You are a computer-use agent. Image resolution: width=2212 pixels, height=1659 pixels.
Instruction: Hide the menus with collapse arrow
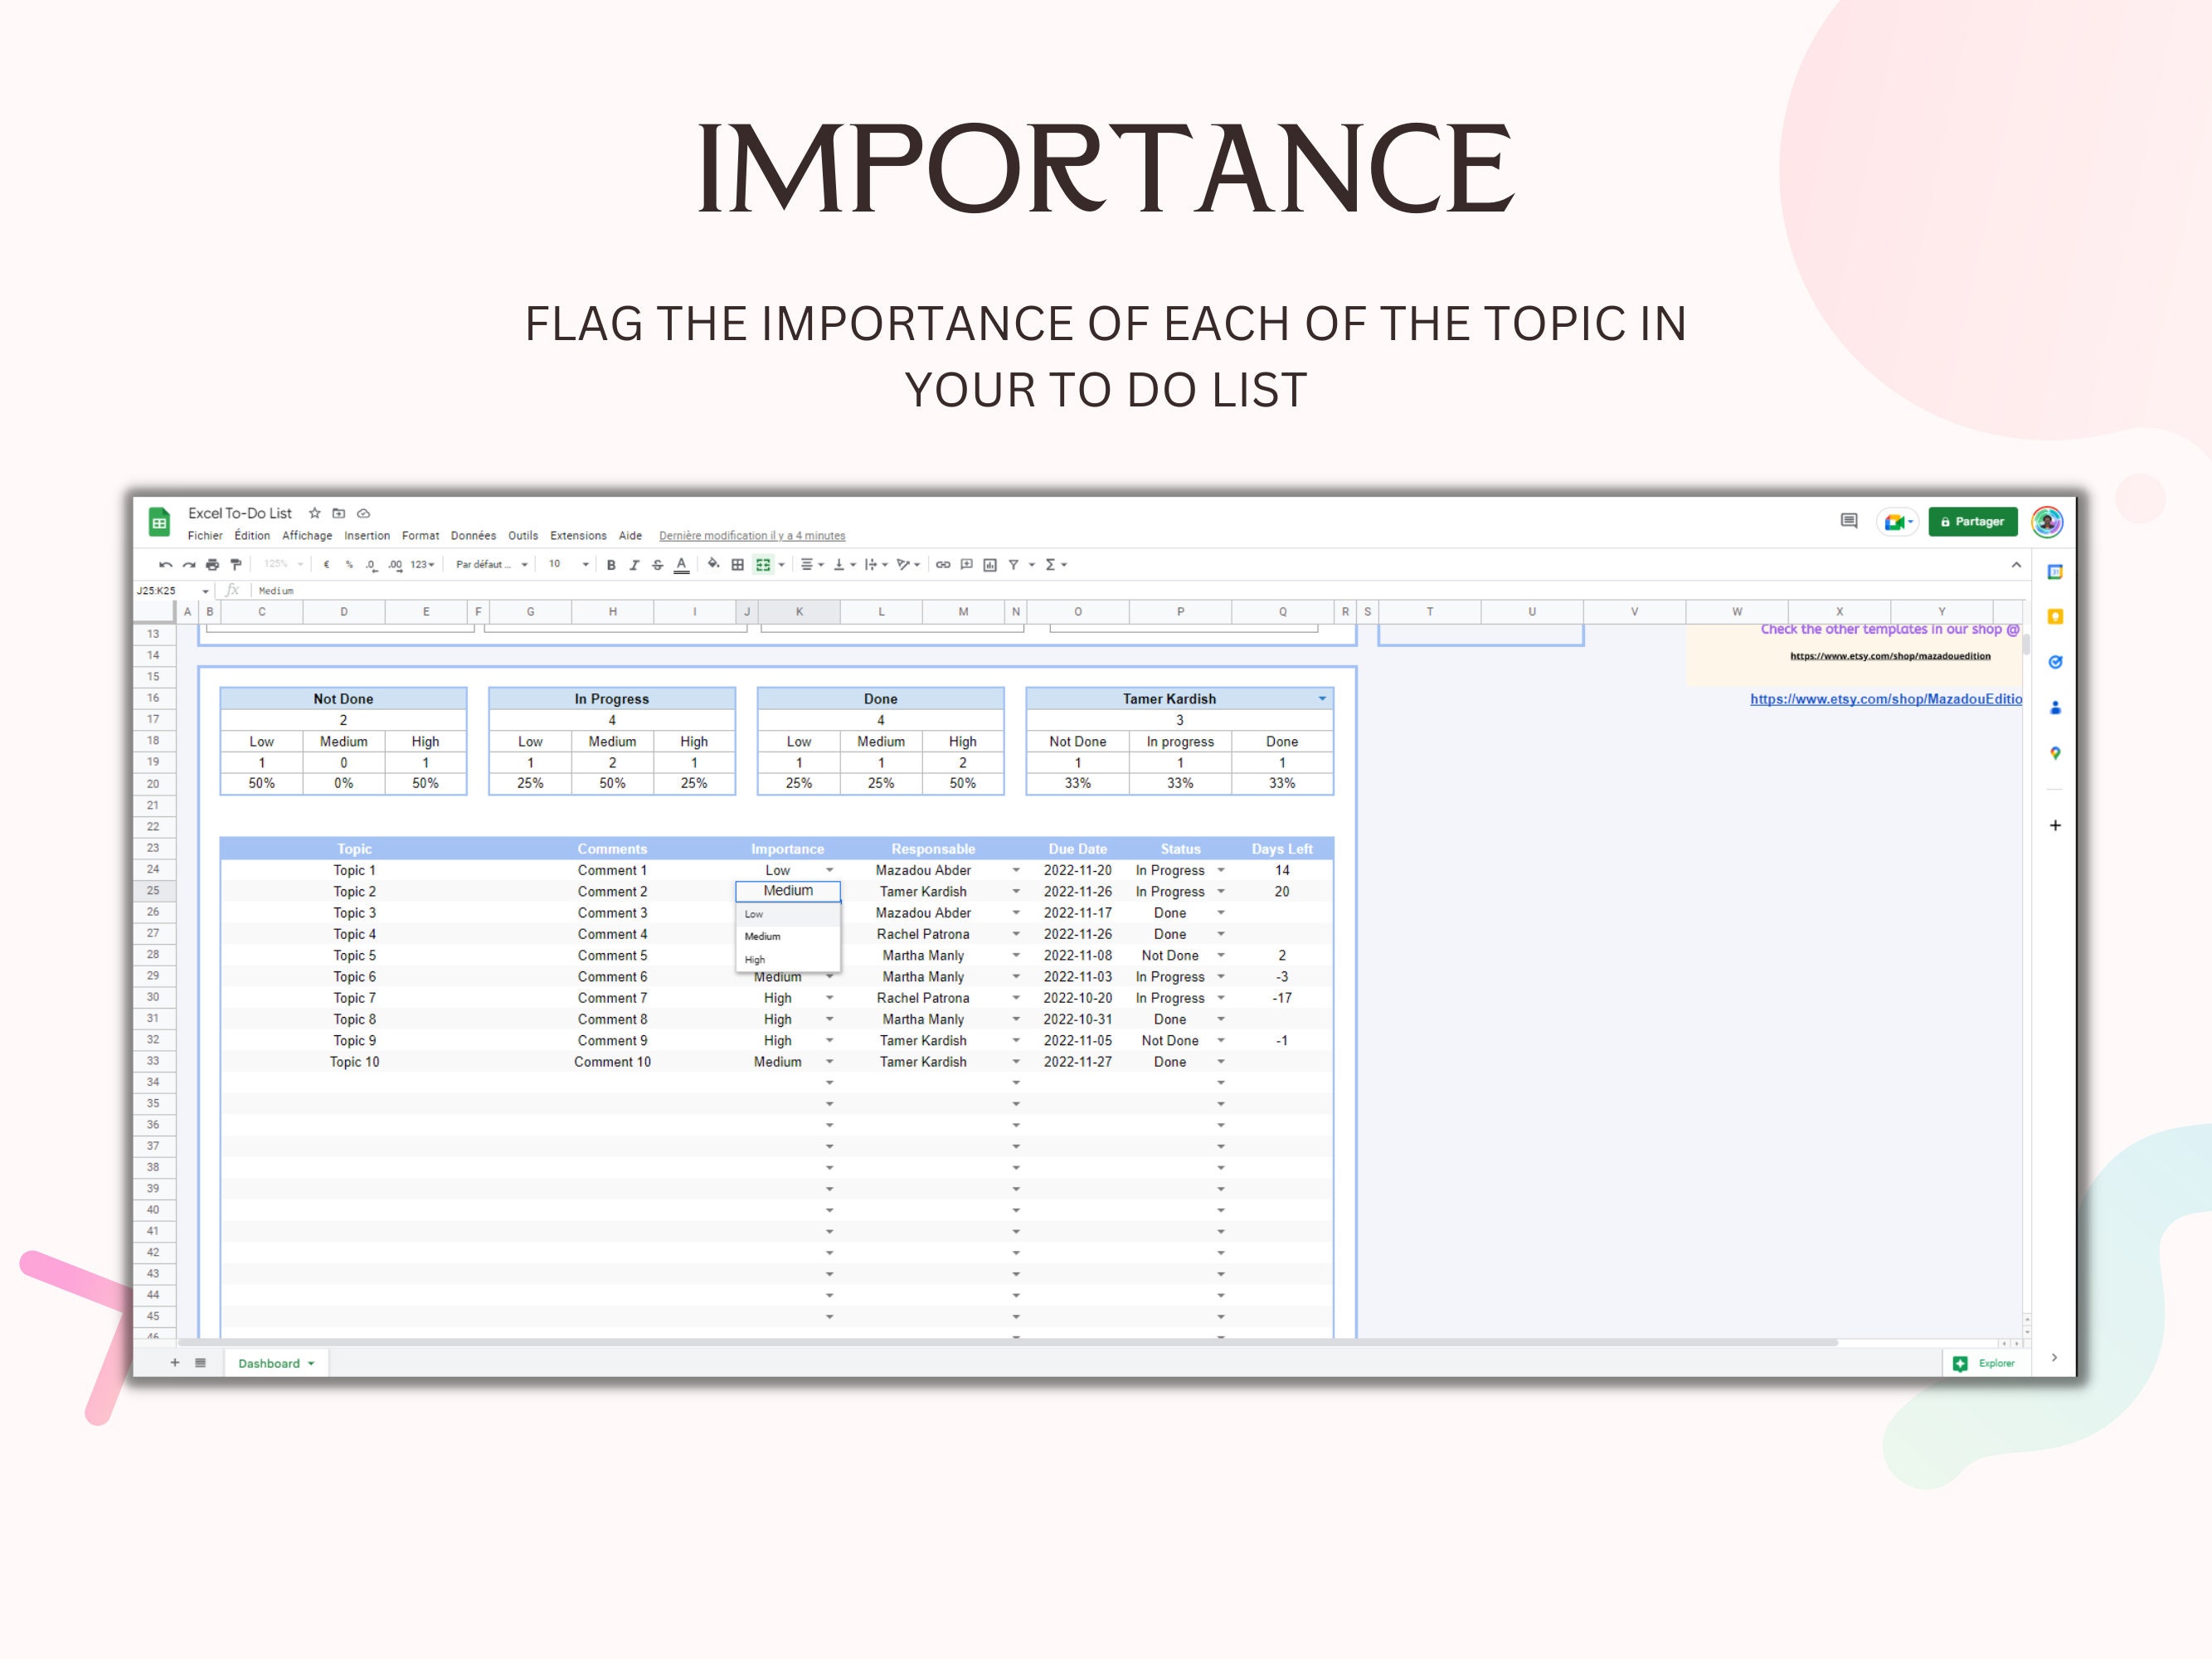2016,565
